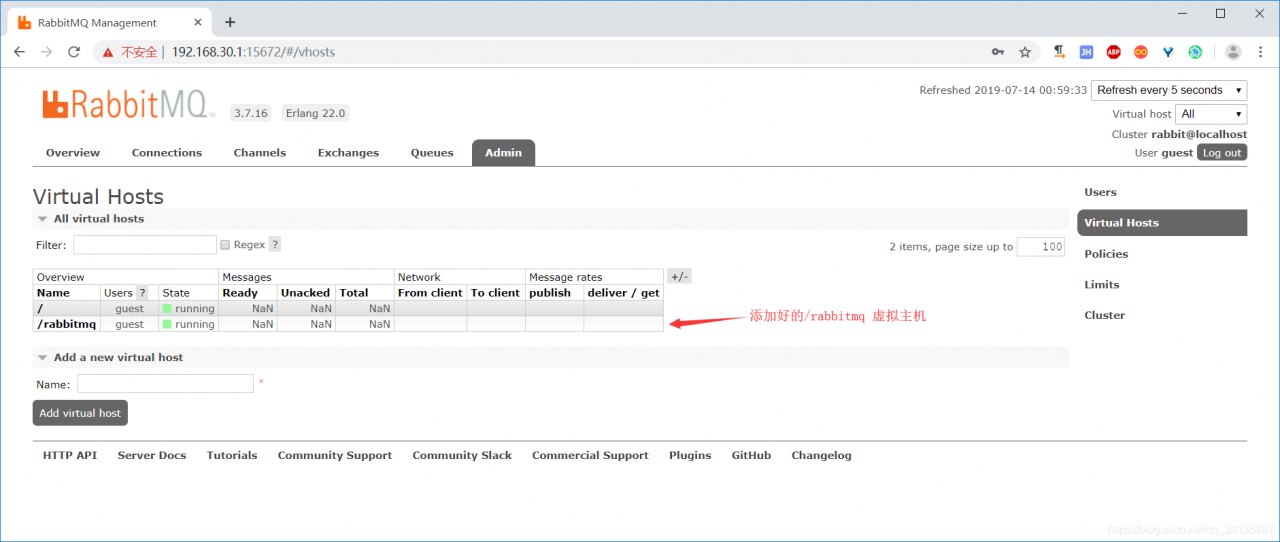Image resolution: width=1280 pixels, height=542 pixels.
Task: Open Users in the admin sidebar
Action: [x=1100, y=192]
